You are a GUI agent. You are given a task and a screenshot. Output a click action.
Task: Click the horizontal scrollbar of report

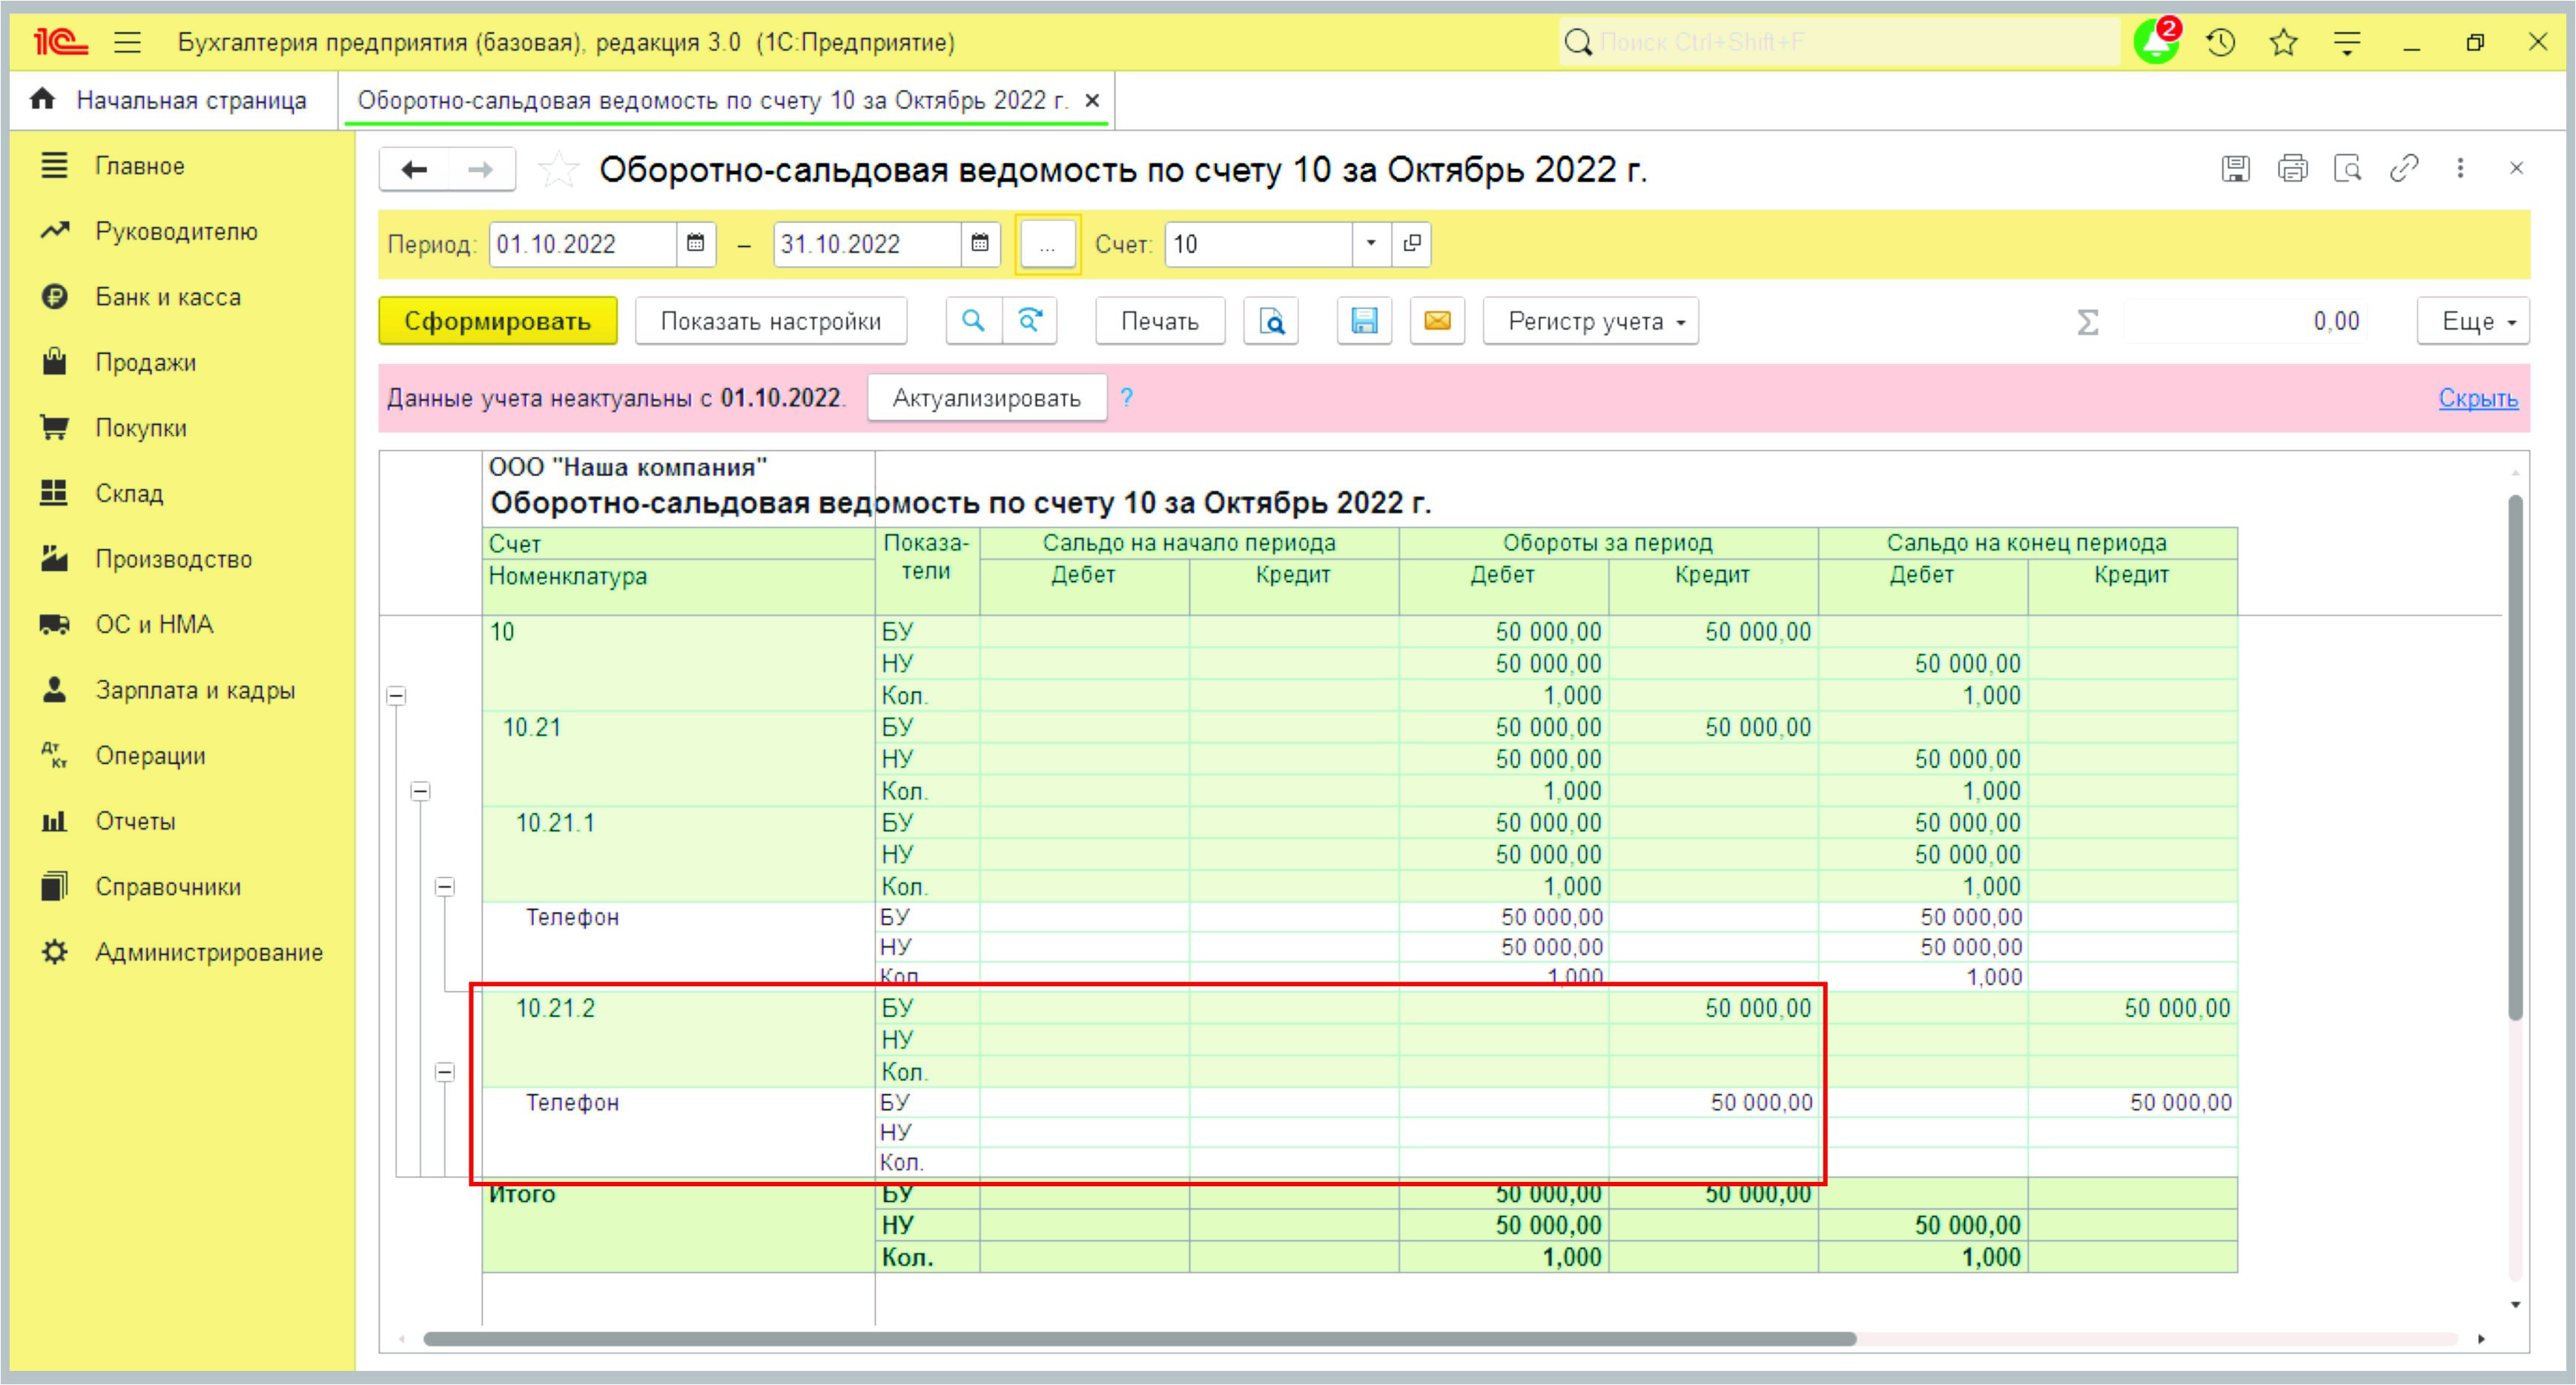click(1138, 1338)
